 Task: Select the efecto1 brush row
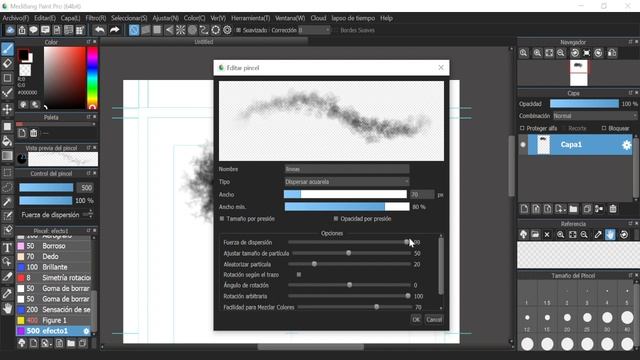53,331
